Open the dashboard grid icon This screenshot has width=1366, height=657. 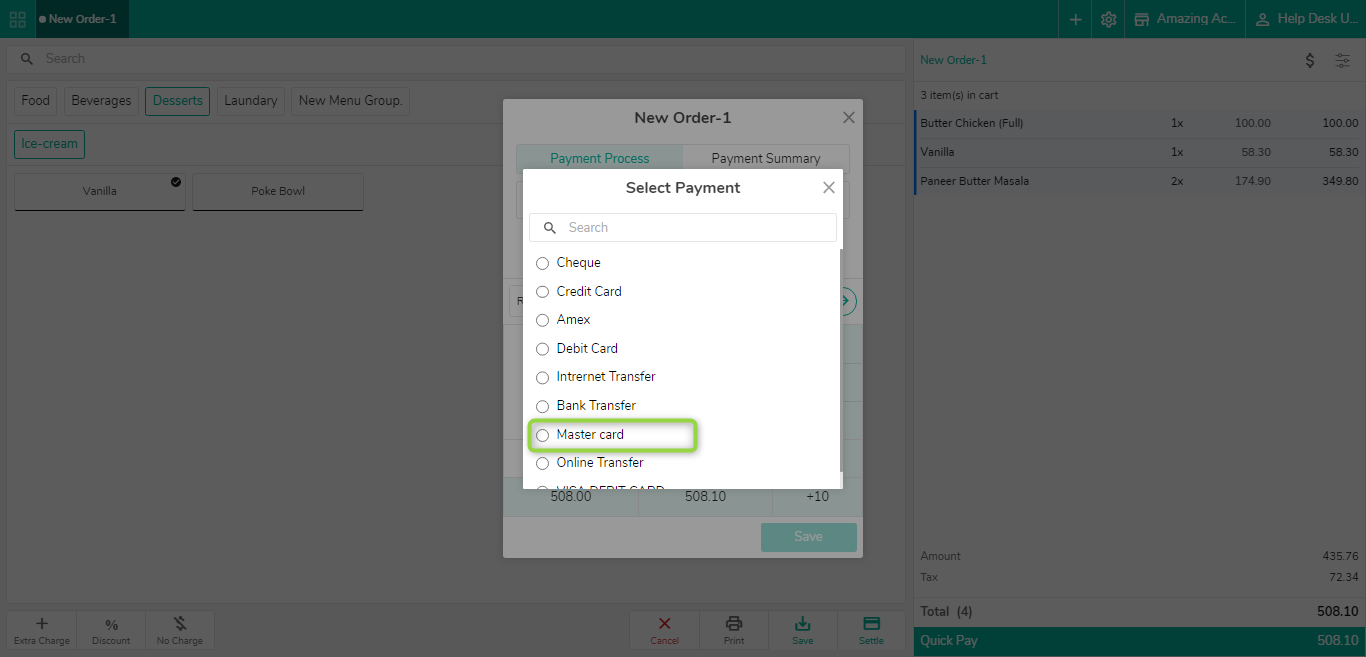pos(17,19)
